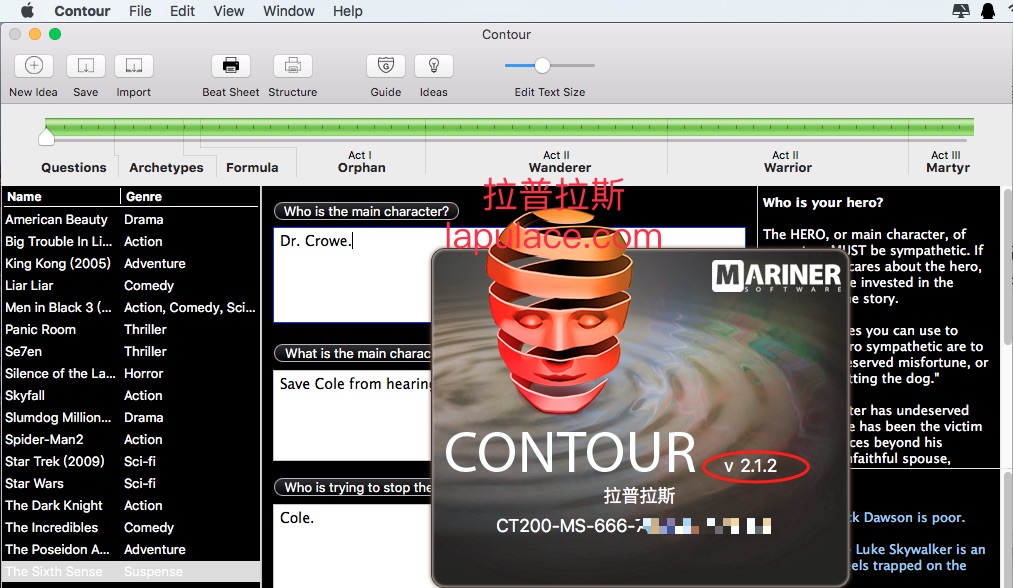Click the Ideas lightbulb icon

tap(433, 66)
